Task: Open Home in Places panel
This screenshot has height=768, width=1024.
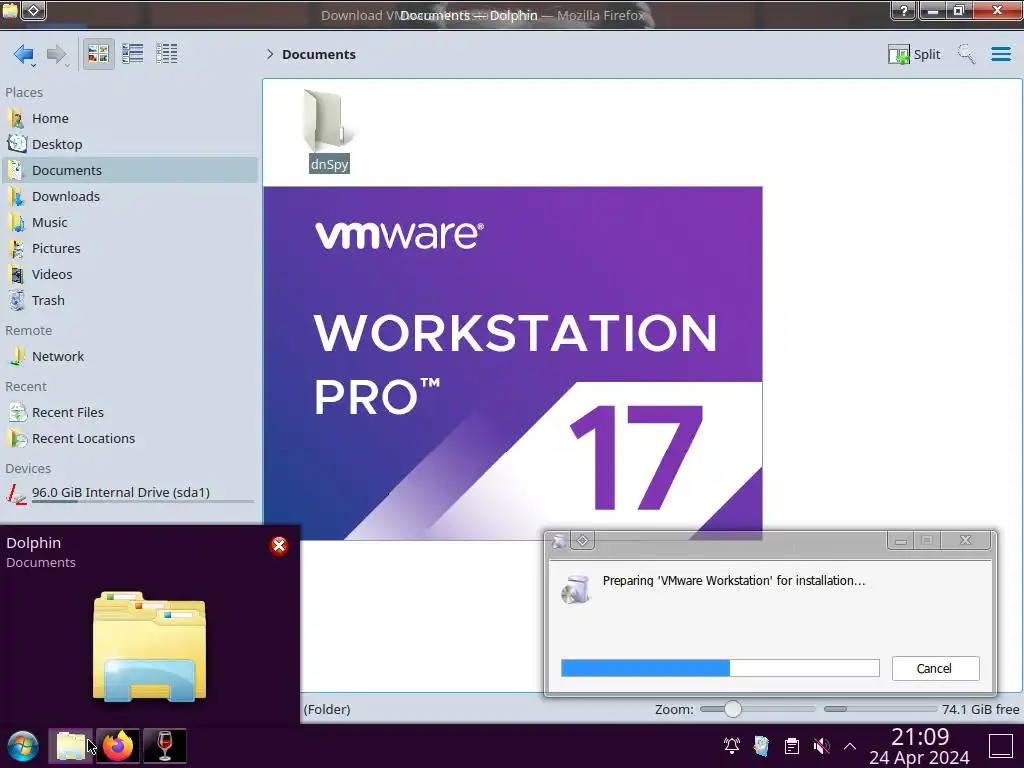Action: click(130, 118)
